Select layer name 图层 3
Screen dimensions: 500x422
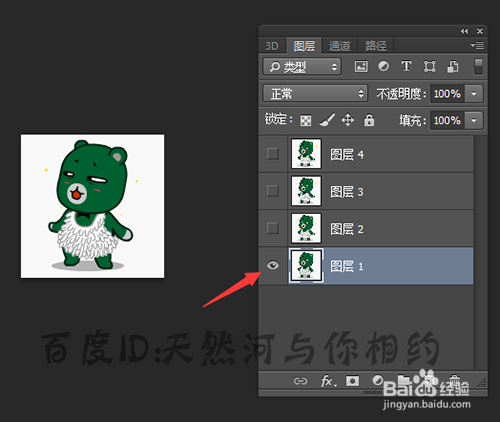pyautogui.click(x=347, y=192)
